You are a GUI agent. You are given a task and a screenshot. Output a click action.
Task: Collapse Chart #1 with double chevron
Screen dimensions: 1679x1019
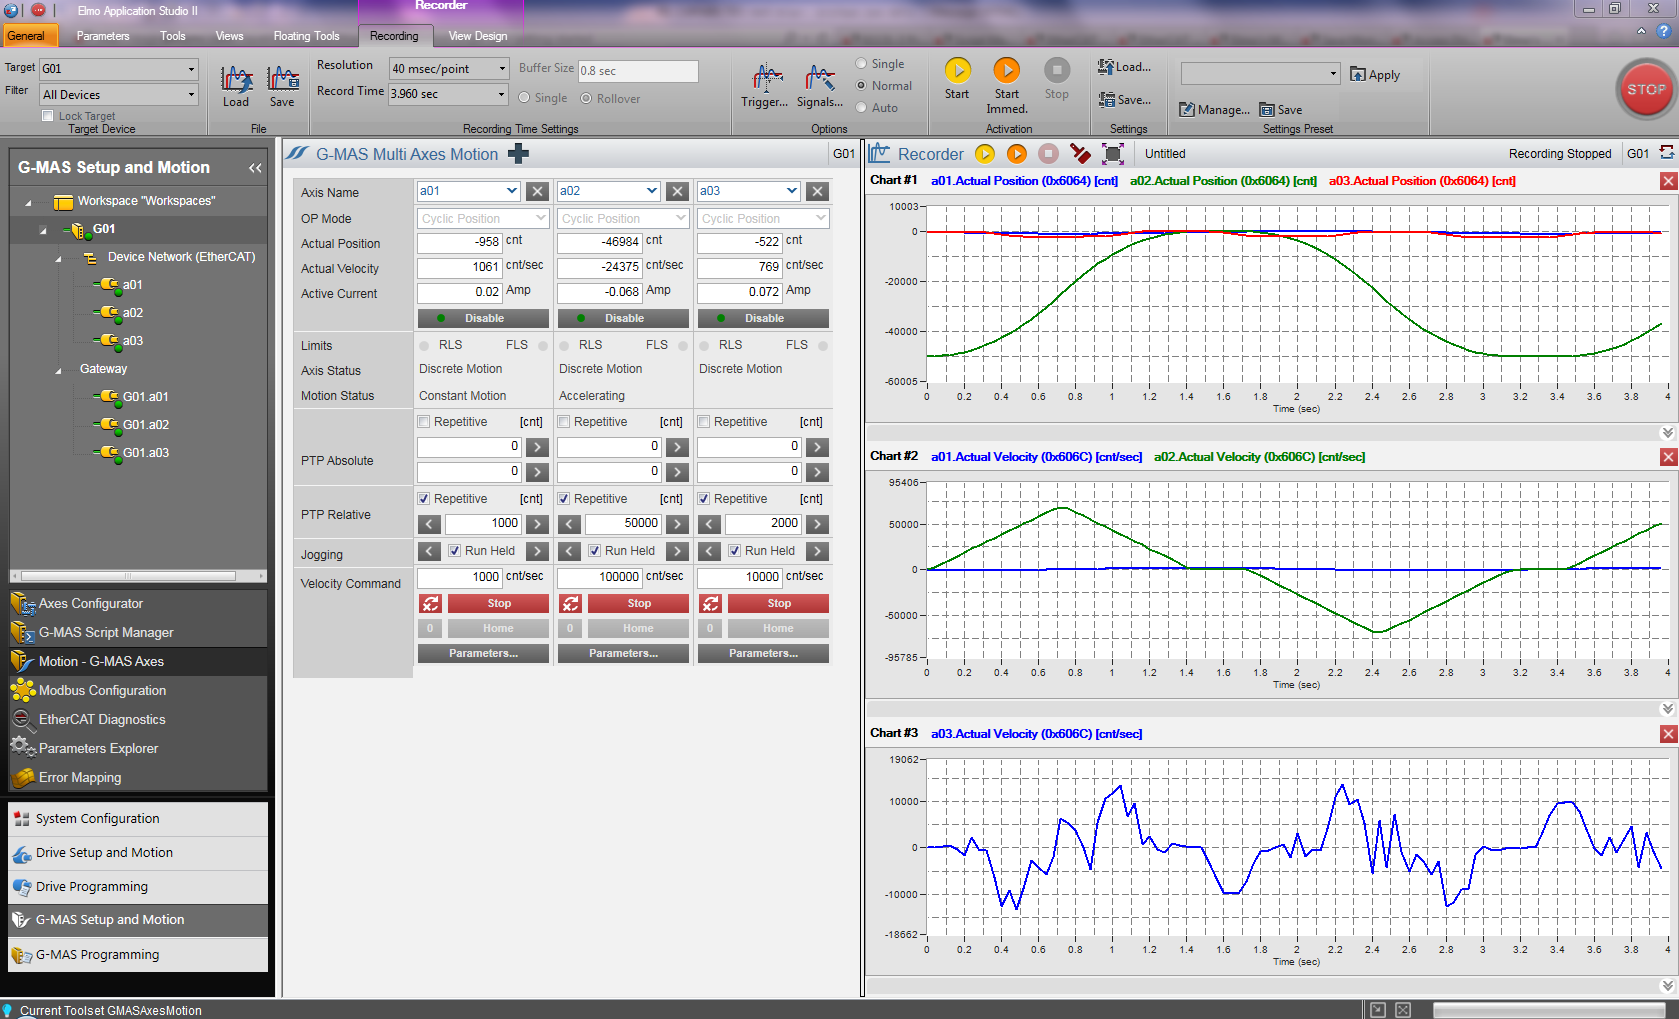(x=1667, y=433)
